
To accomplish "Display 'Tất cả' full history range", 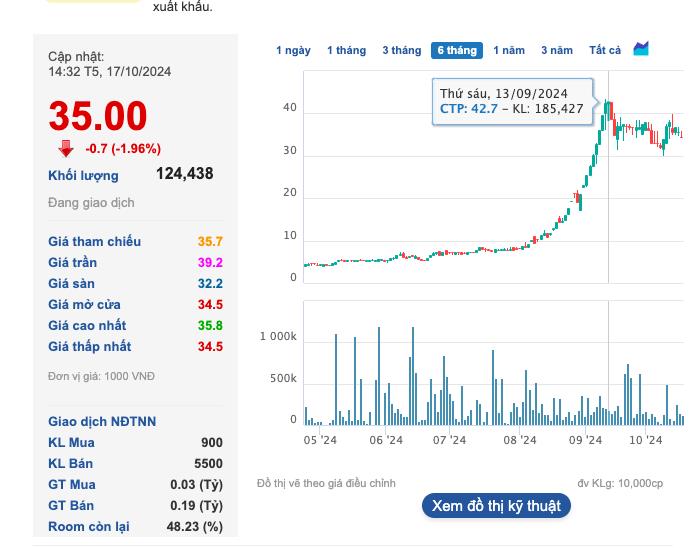I will coord(605,50).
